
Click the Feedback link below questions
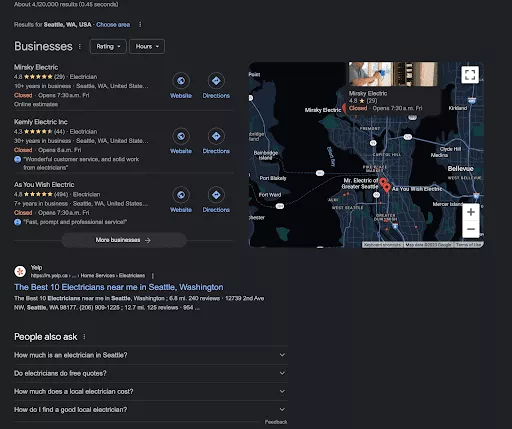click(x=276, y=422)
